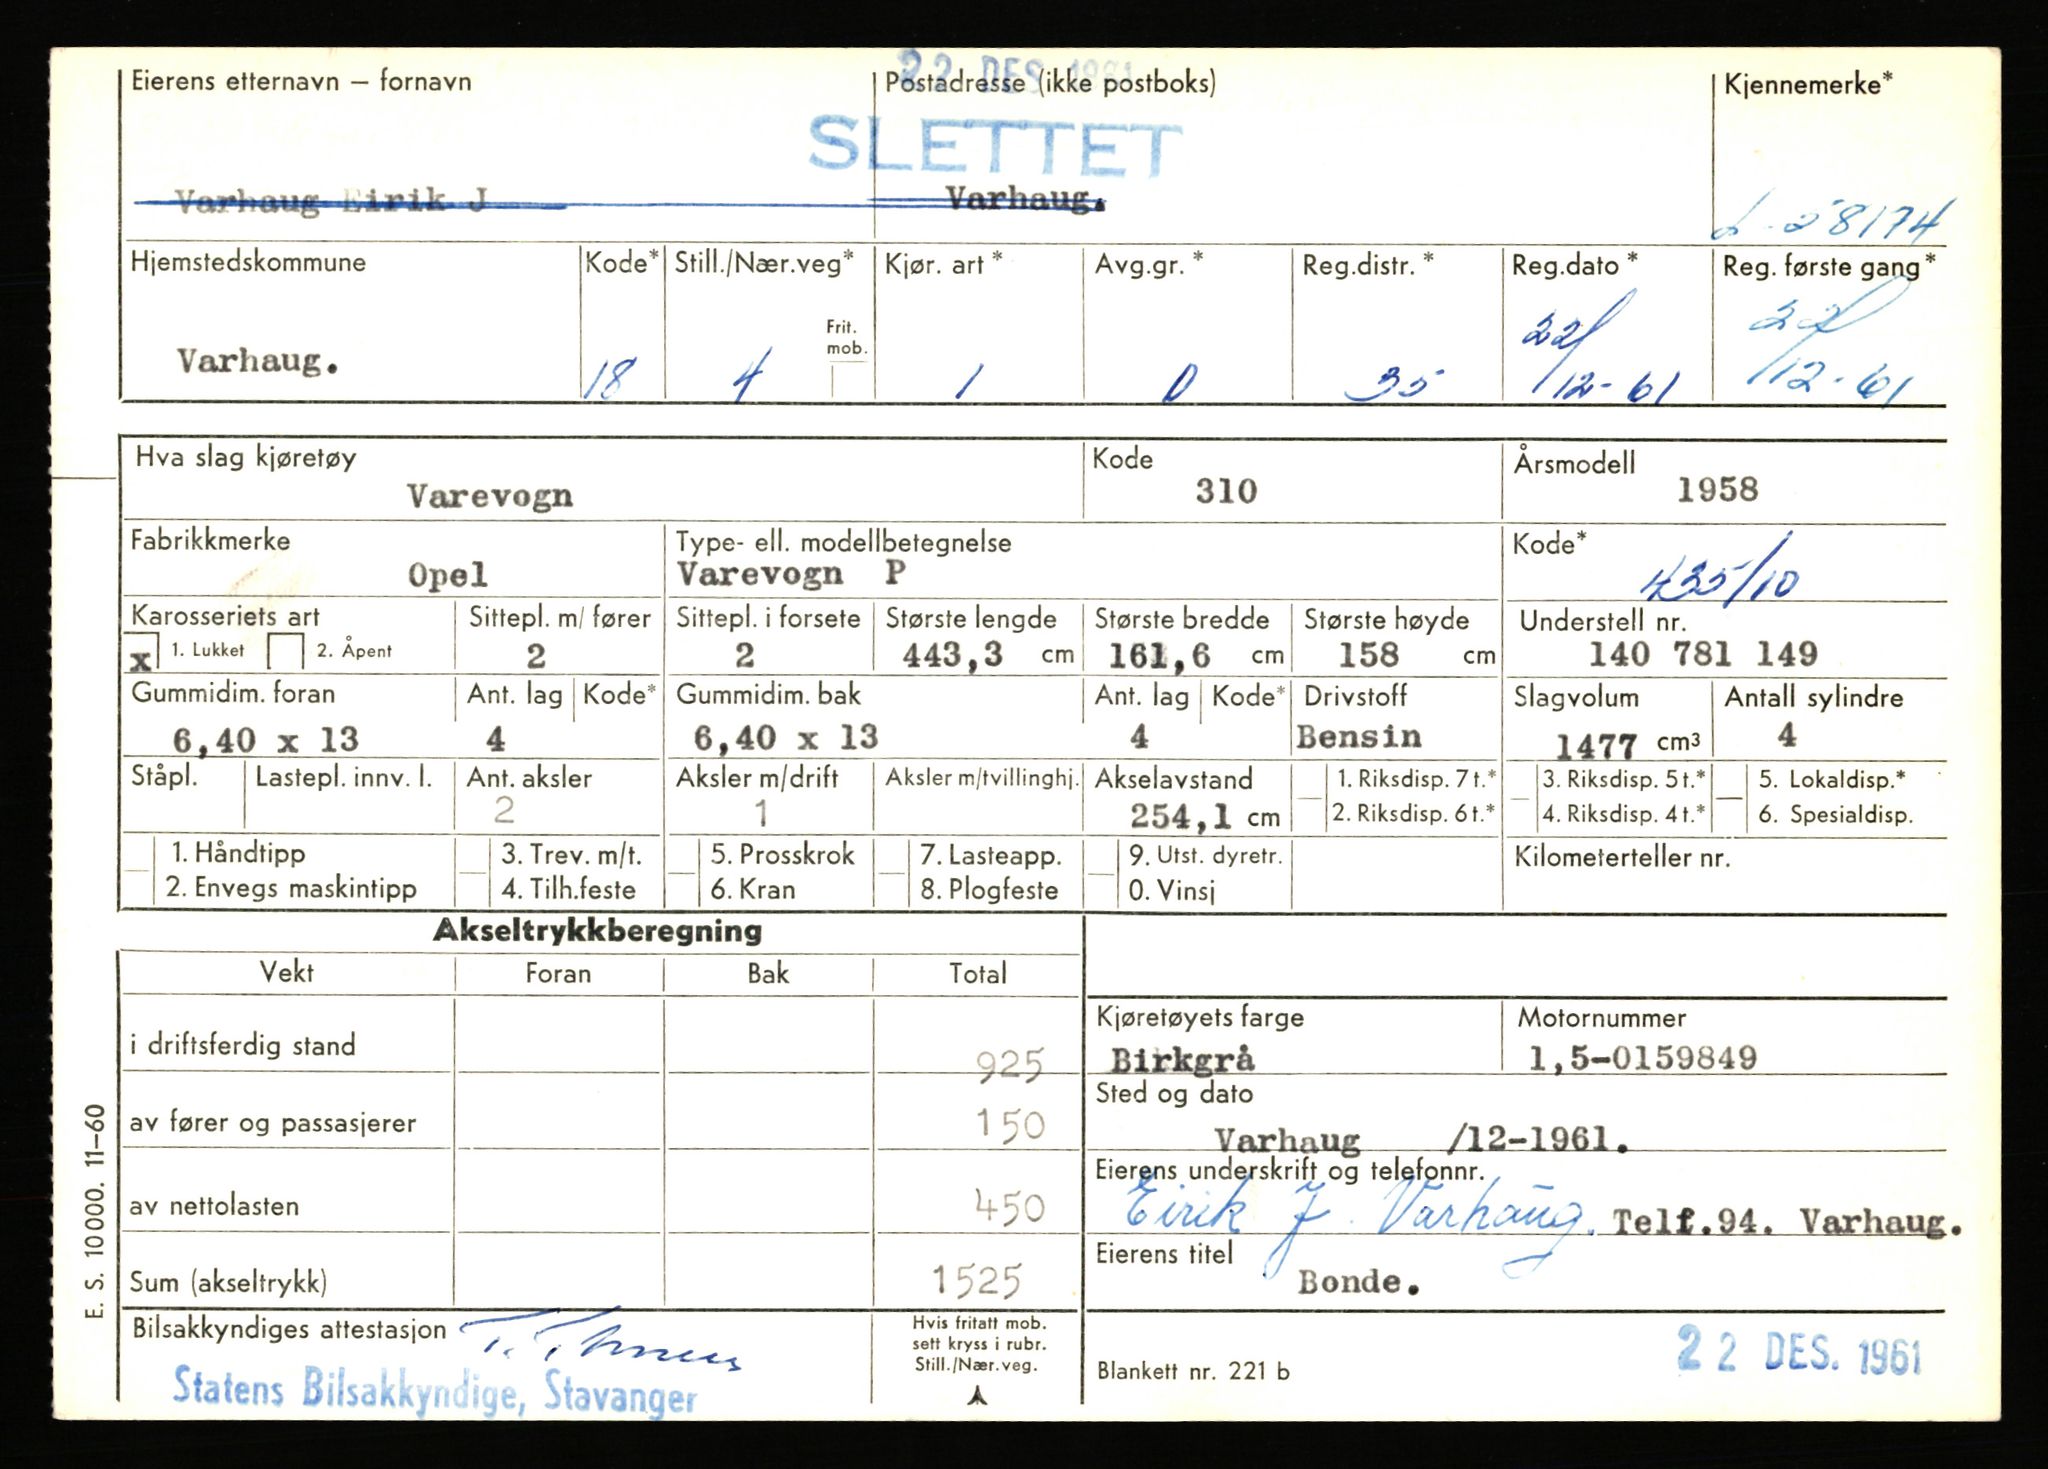Click the handwritten Still./Nær.veg value '4'
The image size is (2048, 1469).
pyautogui.click(x=750, y=377)
